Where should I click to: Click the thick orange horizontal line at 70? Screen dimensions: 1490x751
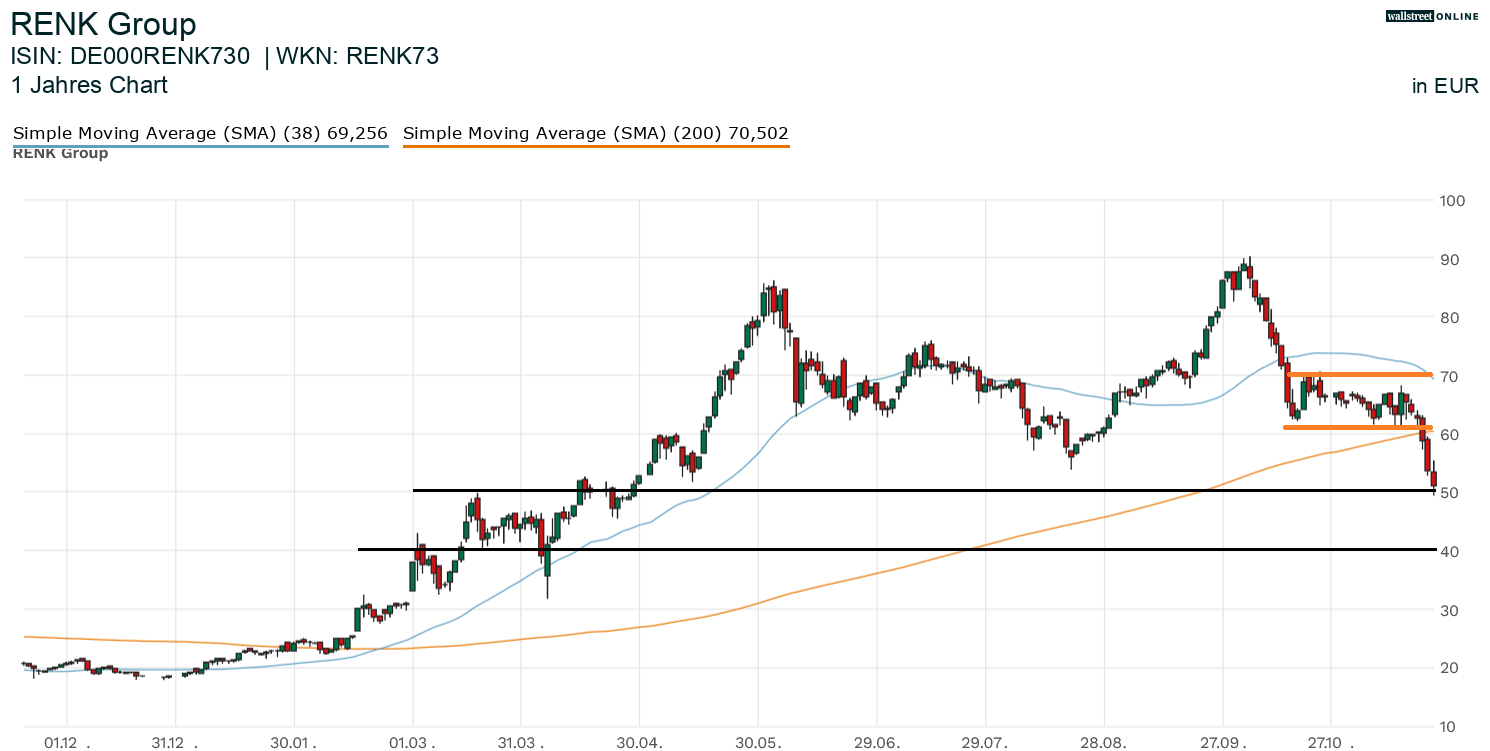pyautogui.click(x=1359, y=375)
